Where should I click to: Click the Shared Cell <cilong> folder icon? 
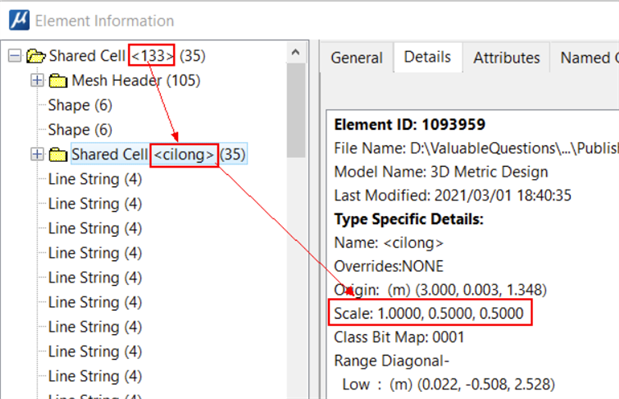58,155
